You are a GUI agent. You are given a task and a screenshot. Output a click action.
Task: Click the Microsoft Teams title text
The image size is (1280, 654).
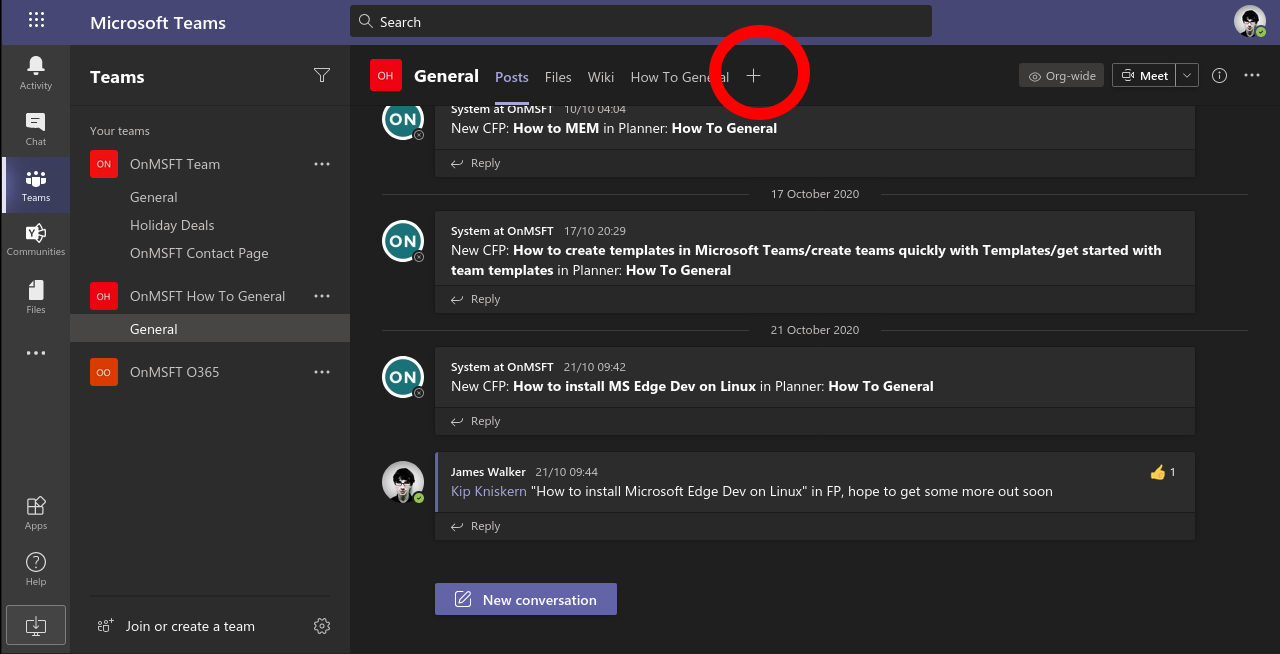coord(158,22)
